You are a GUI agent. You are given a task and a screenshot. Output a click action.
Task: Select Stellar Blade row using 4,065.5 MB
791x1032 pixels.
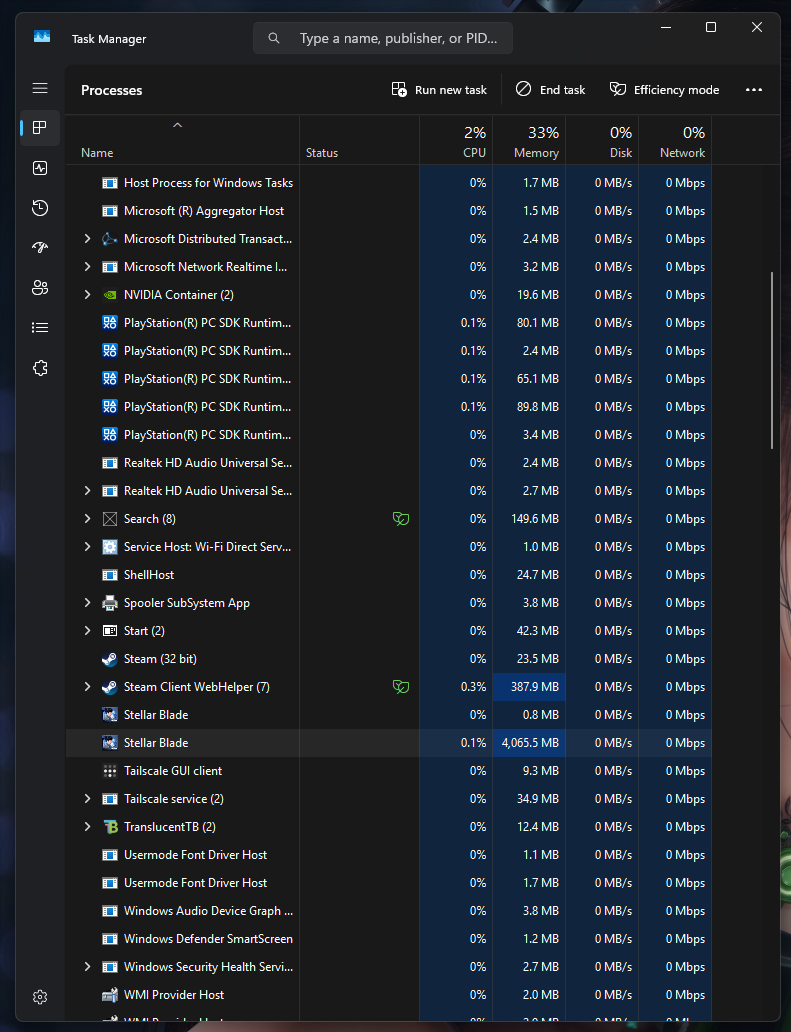tap(389, 742)
